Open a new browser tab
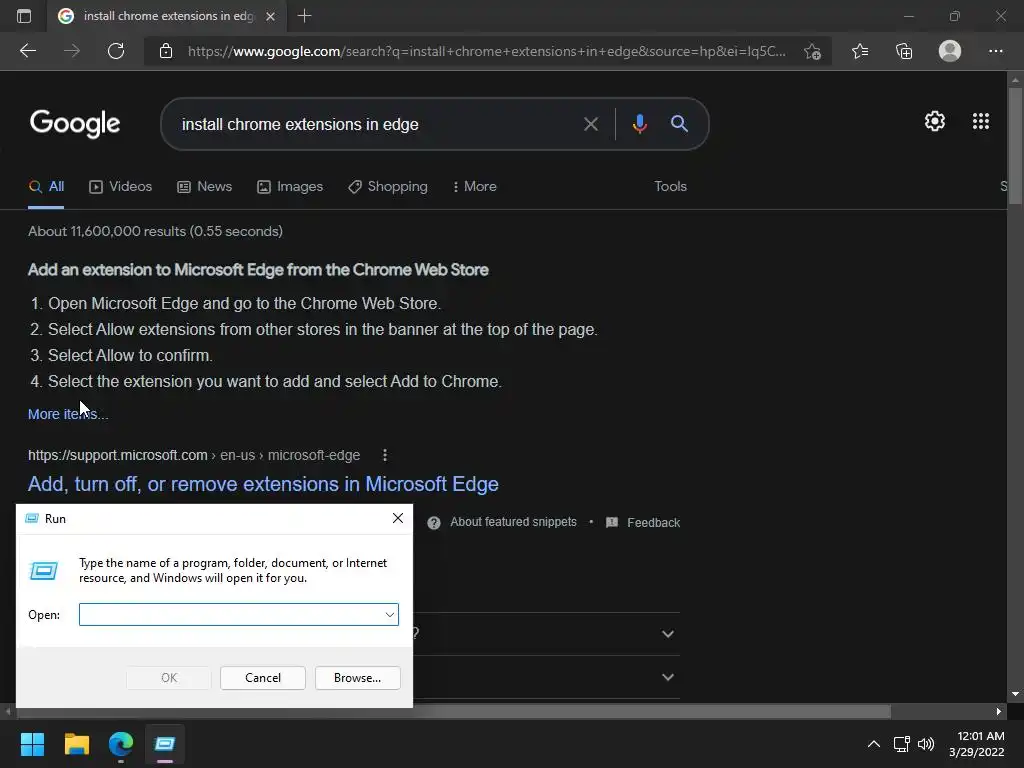Screen dimensions: 1024x768 coord(304,16)
